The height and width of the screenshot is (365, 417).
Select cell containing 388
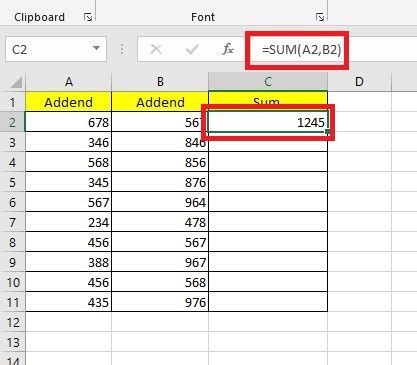(x=68, y=262)
